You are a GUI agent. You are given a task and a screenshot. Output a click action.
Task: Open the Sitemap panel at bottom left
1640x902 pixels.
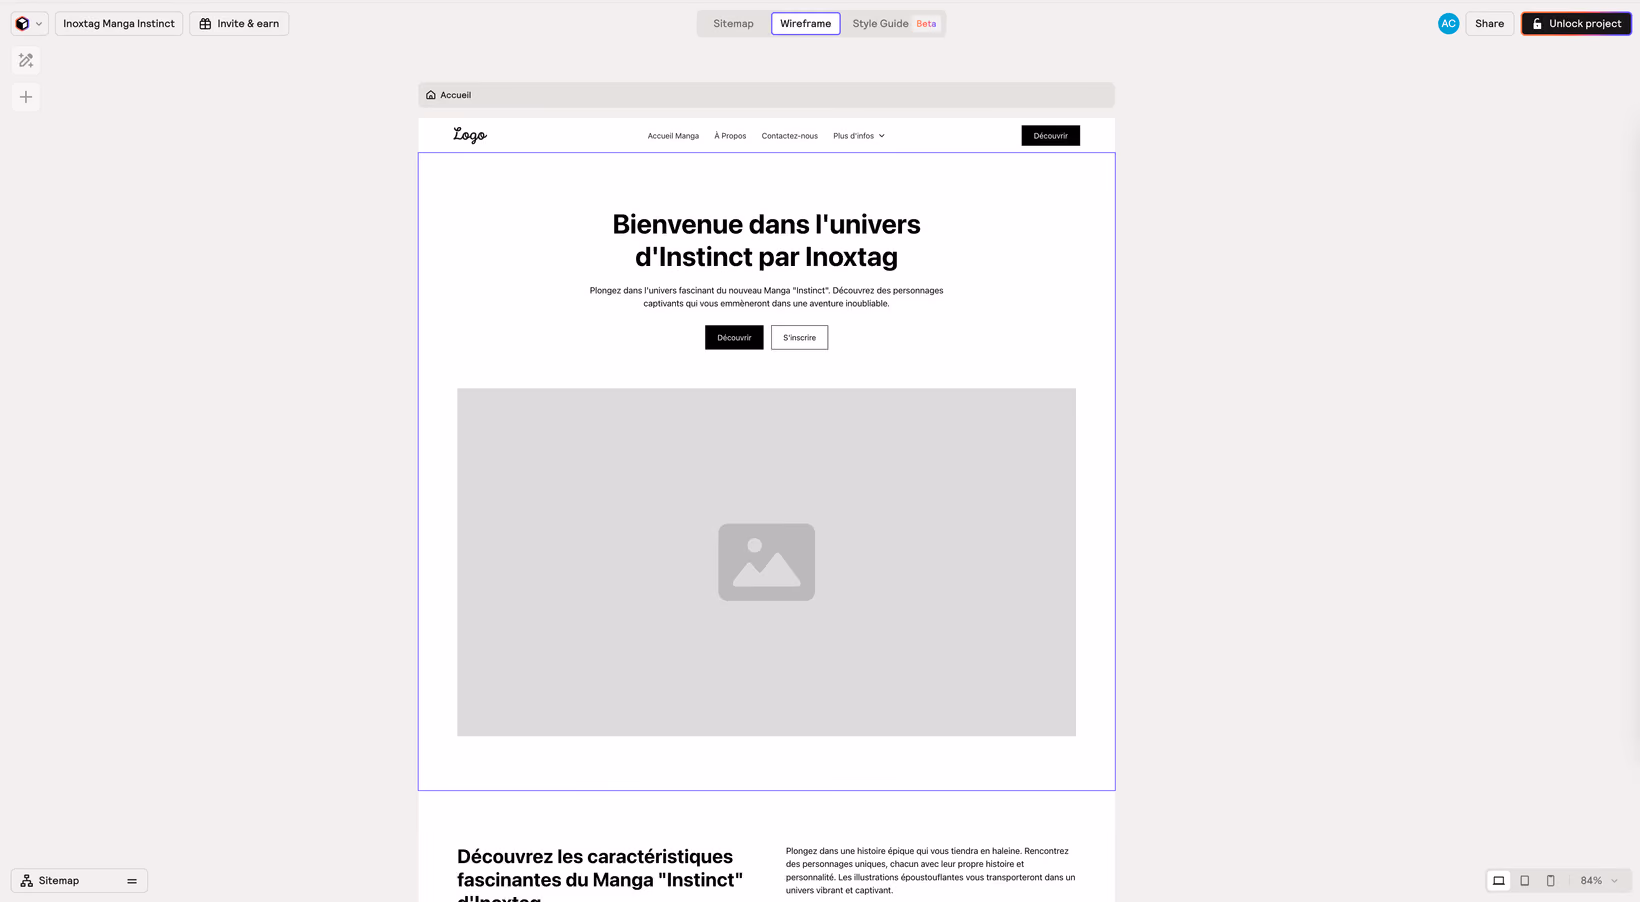[x=79, y=881]
